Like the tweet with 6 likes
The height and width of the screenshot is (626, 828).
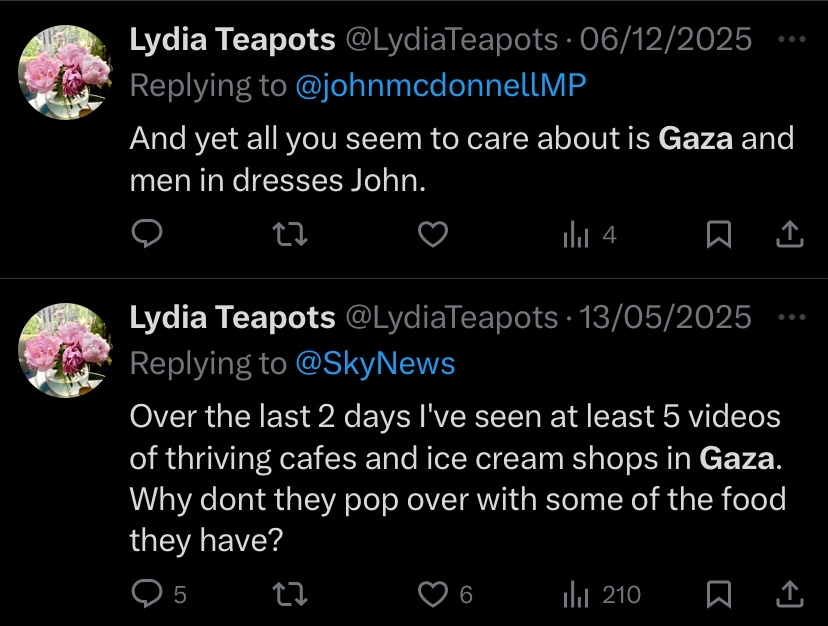tap(445, 594)
